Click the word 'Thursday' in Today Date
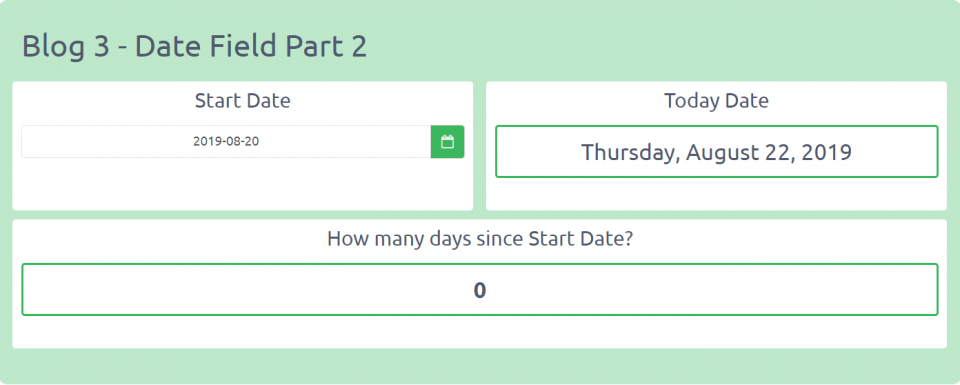The height and width of the screenshot is (385, 960). click(628, 152)
